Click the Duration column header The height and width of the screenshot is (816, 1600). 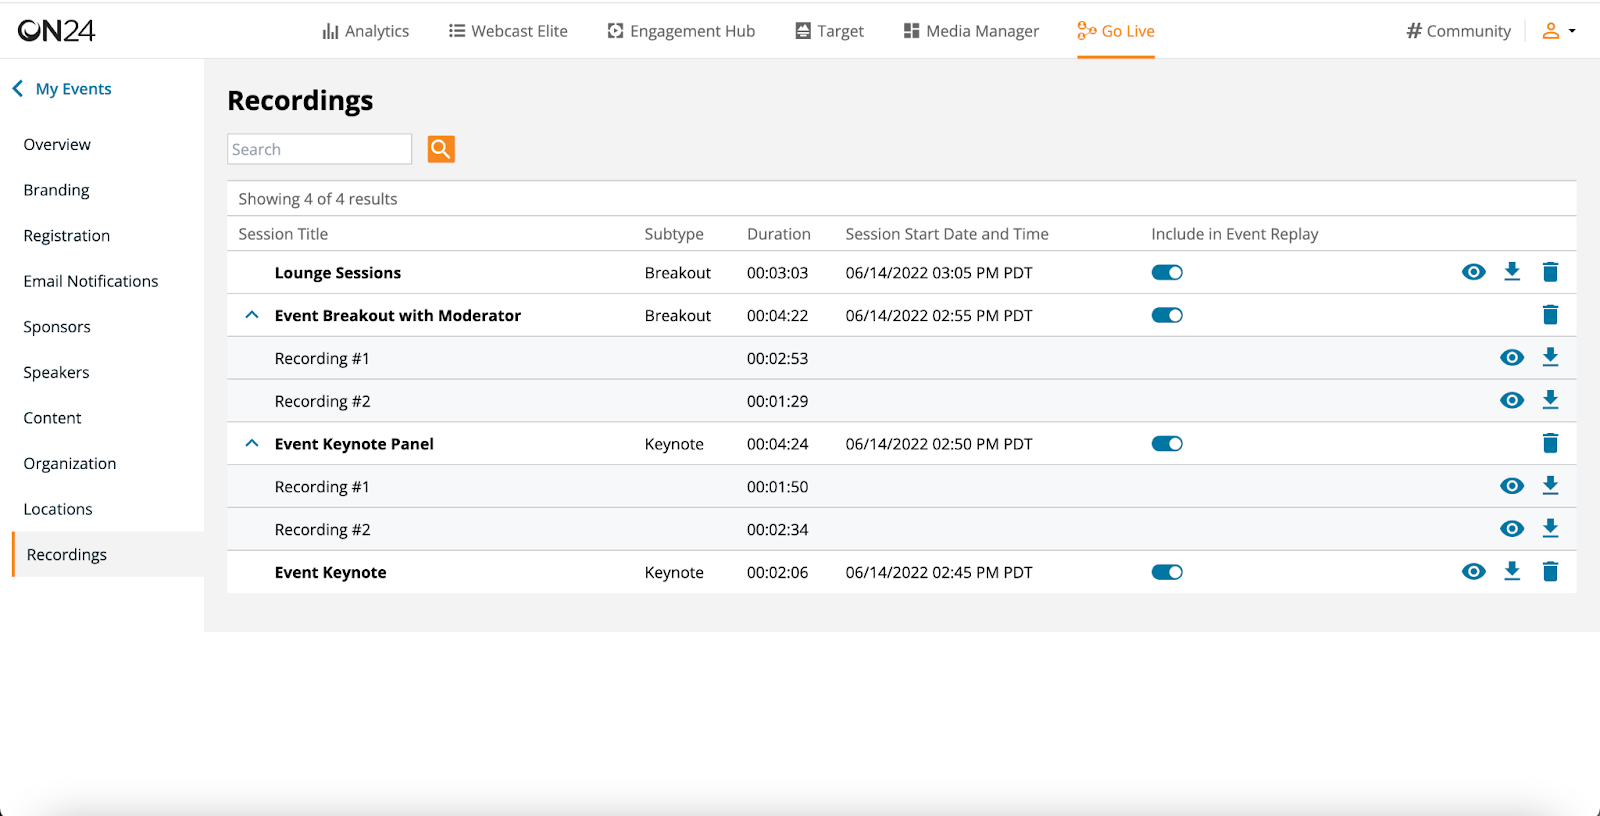pos(779,234)
